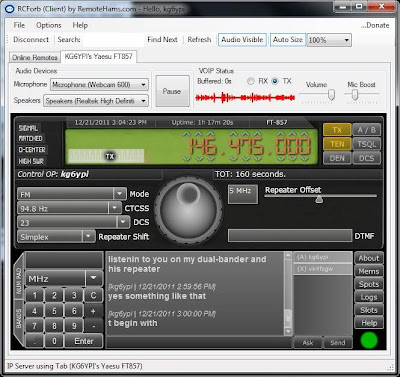
Task: Click the round tuning knob
Action: point(189,209)
